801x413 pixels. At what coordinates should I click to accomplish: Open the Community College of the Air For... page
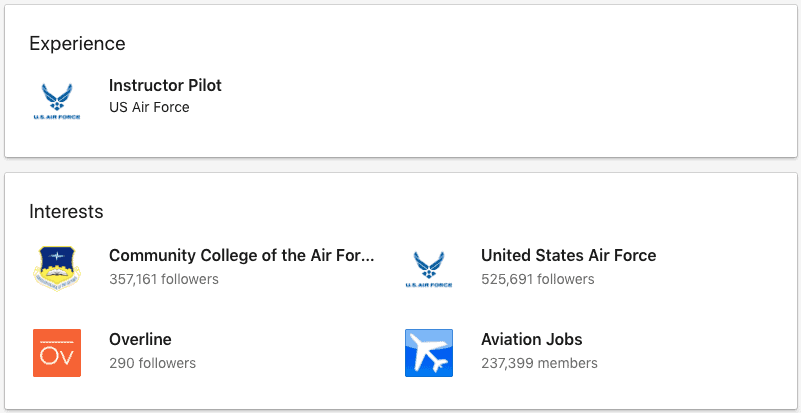[242, 255]
